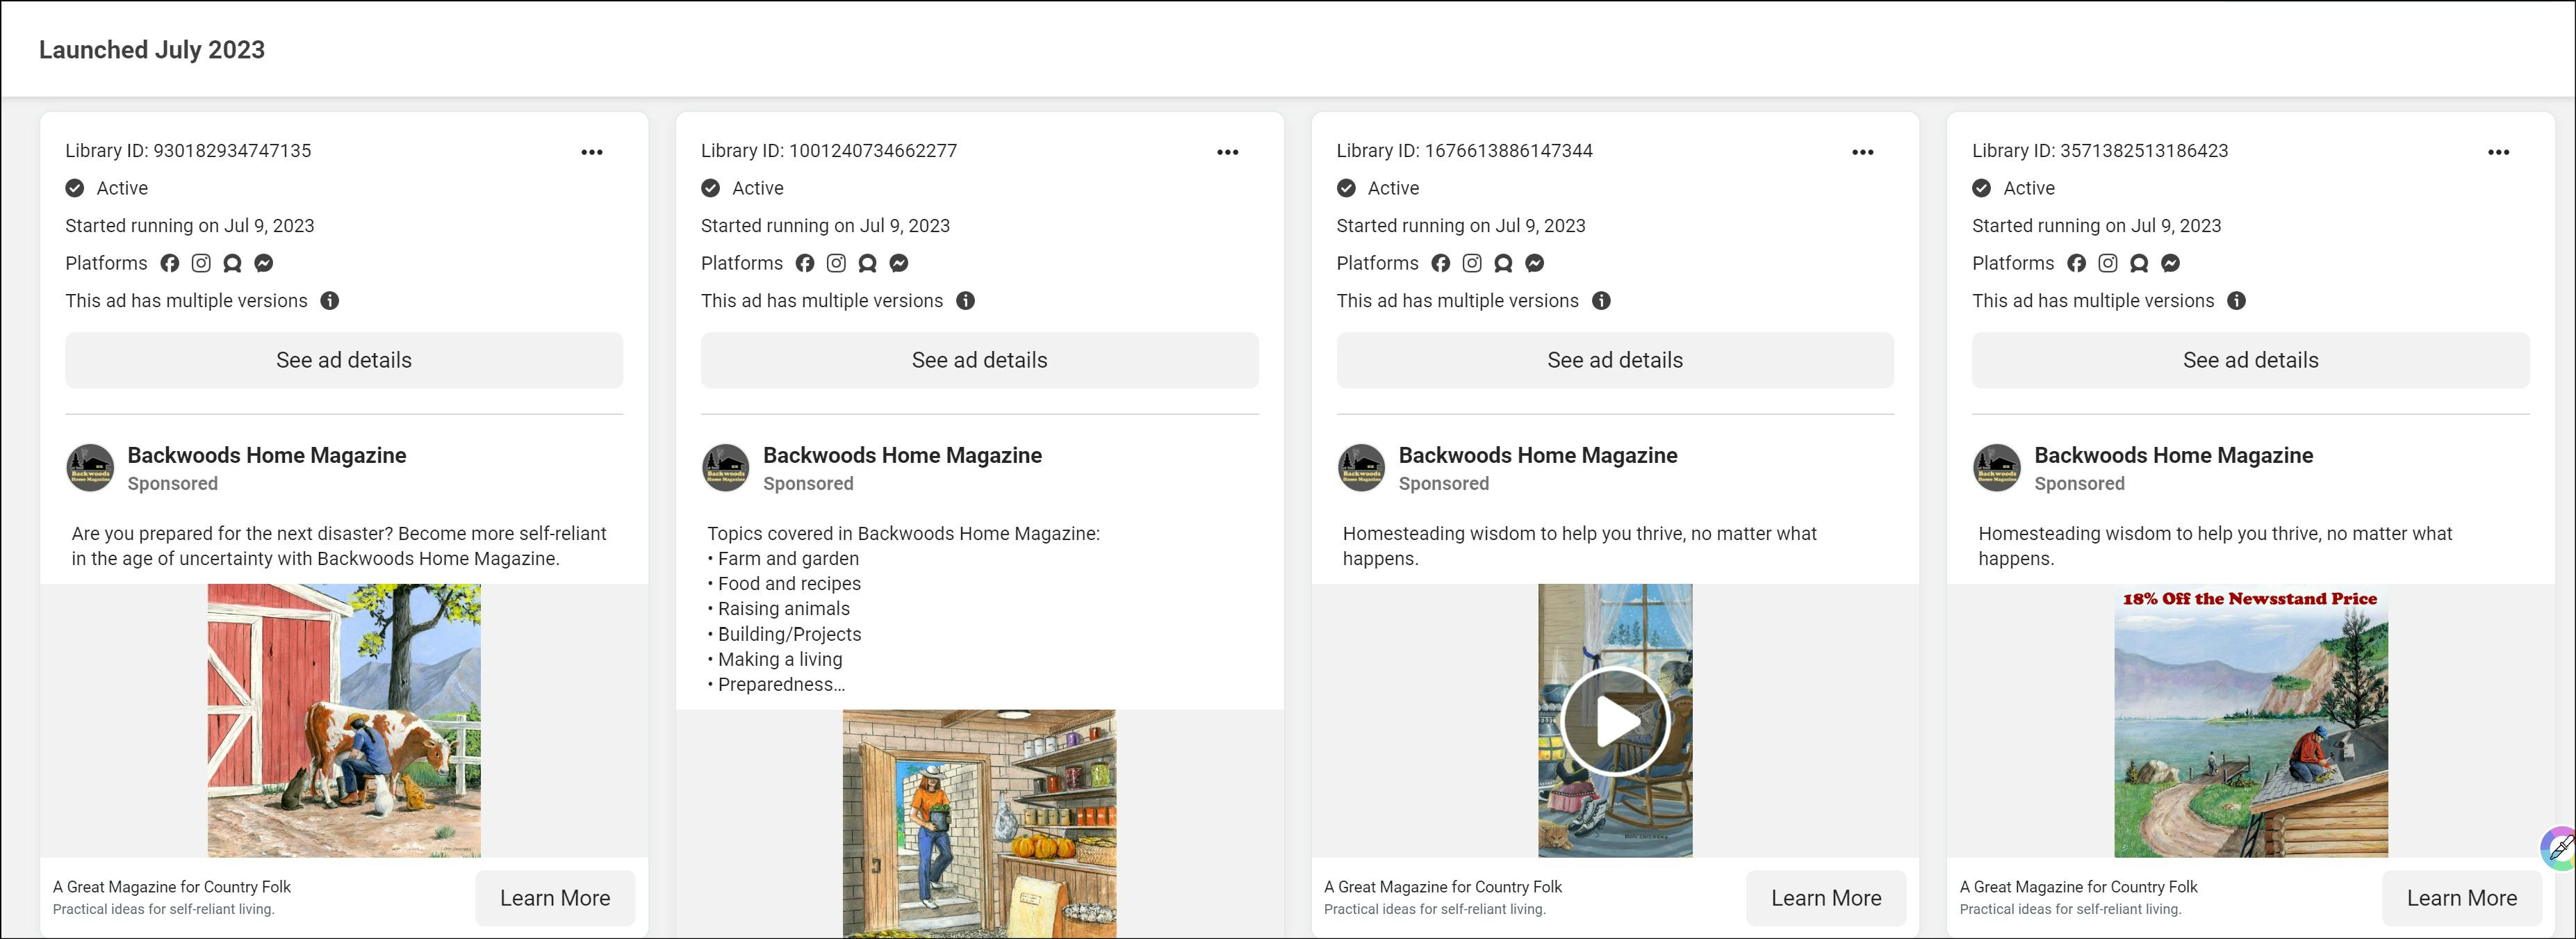The height and width of the screenshot is (939, 2576).
Task: Click text 'Library ID: 1001240734662277'
Action: pyautogui.click(x=829, y=151)
